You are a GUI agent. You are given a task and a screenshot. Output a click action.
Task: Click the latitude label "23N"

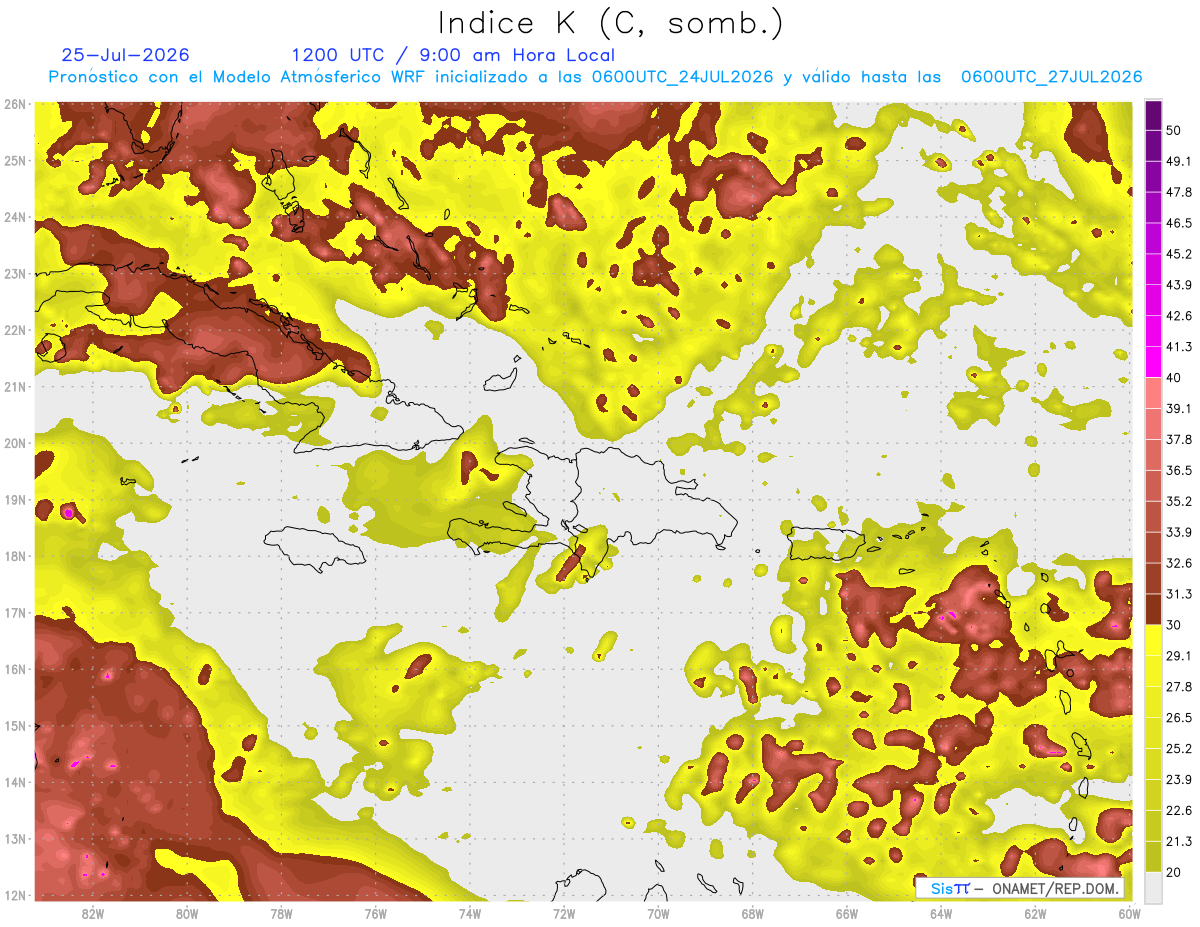pos(15,274)
